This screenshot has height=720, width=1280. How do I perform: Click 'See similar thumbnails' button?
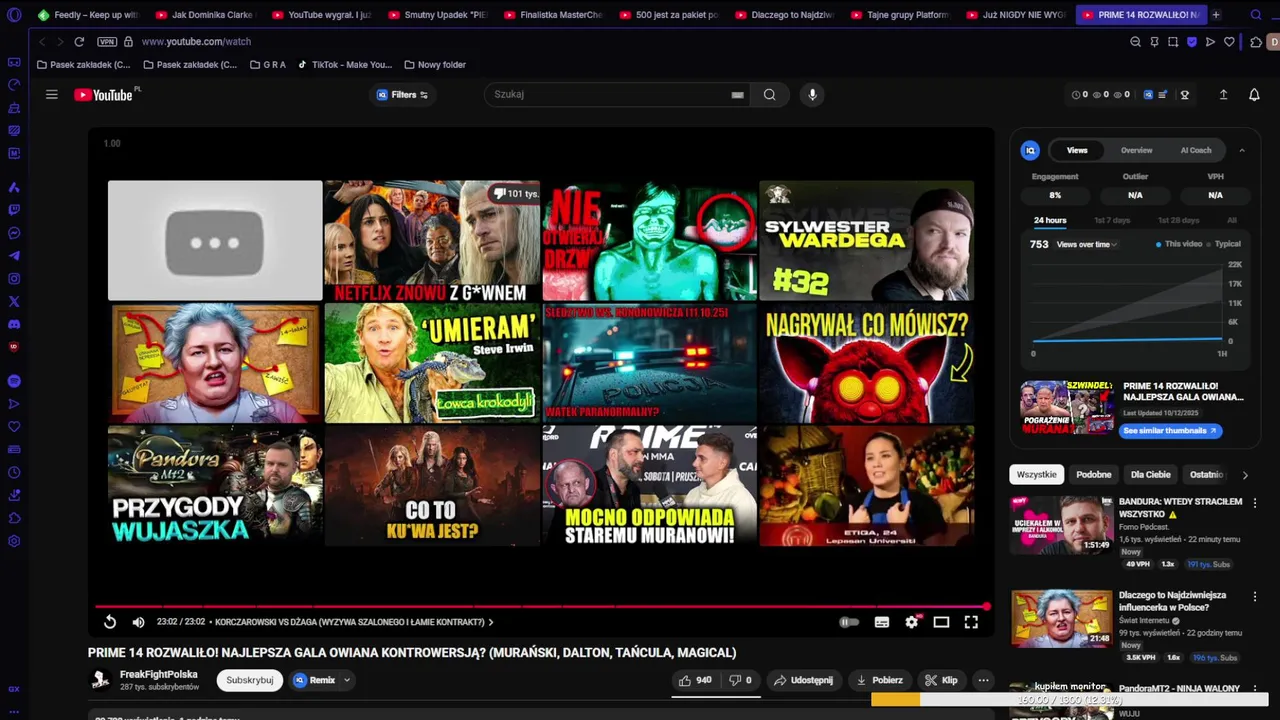(x=1170, y=431)
